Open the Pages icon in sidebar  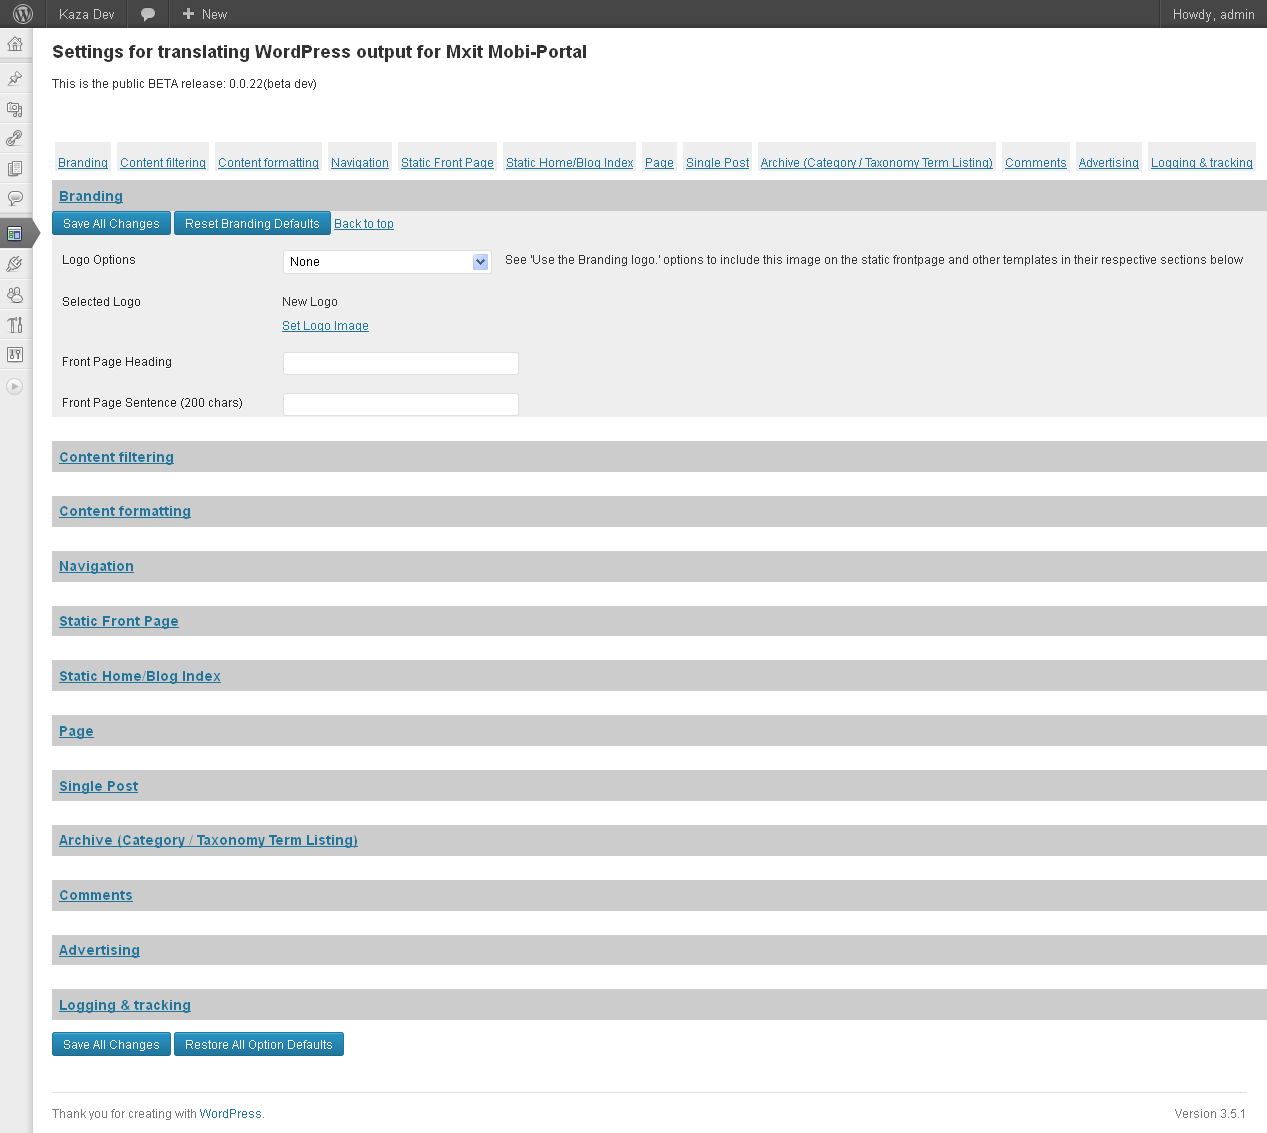pyautogui.click(x=15, y=168)
